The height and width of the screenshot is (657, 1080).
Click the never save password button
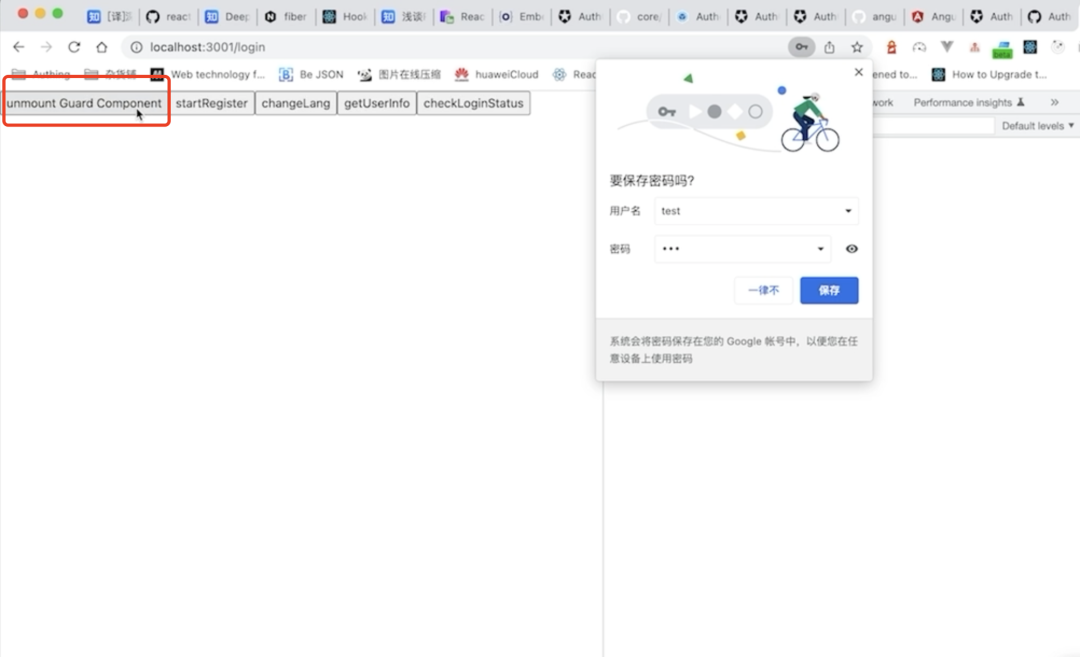click(x=763, y=290)
